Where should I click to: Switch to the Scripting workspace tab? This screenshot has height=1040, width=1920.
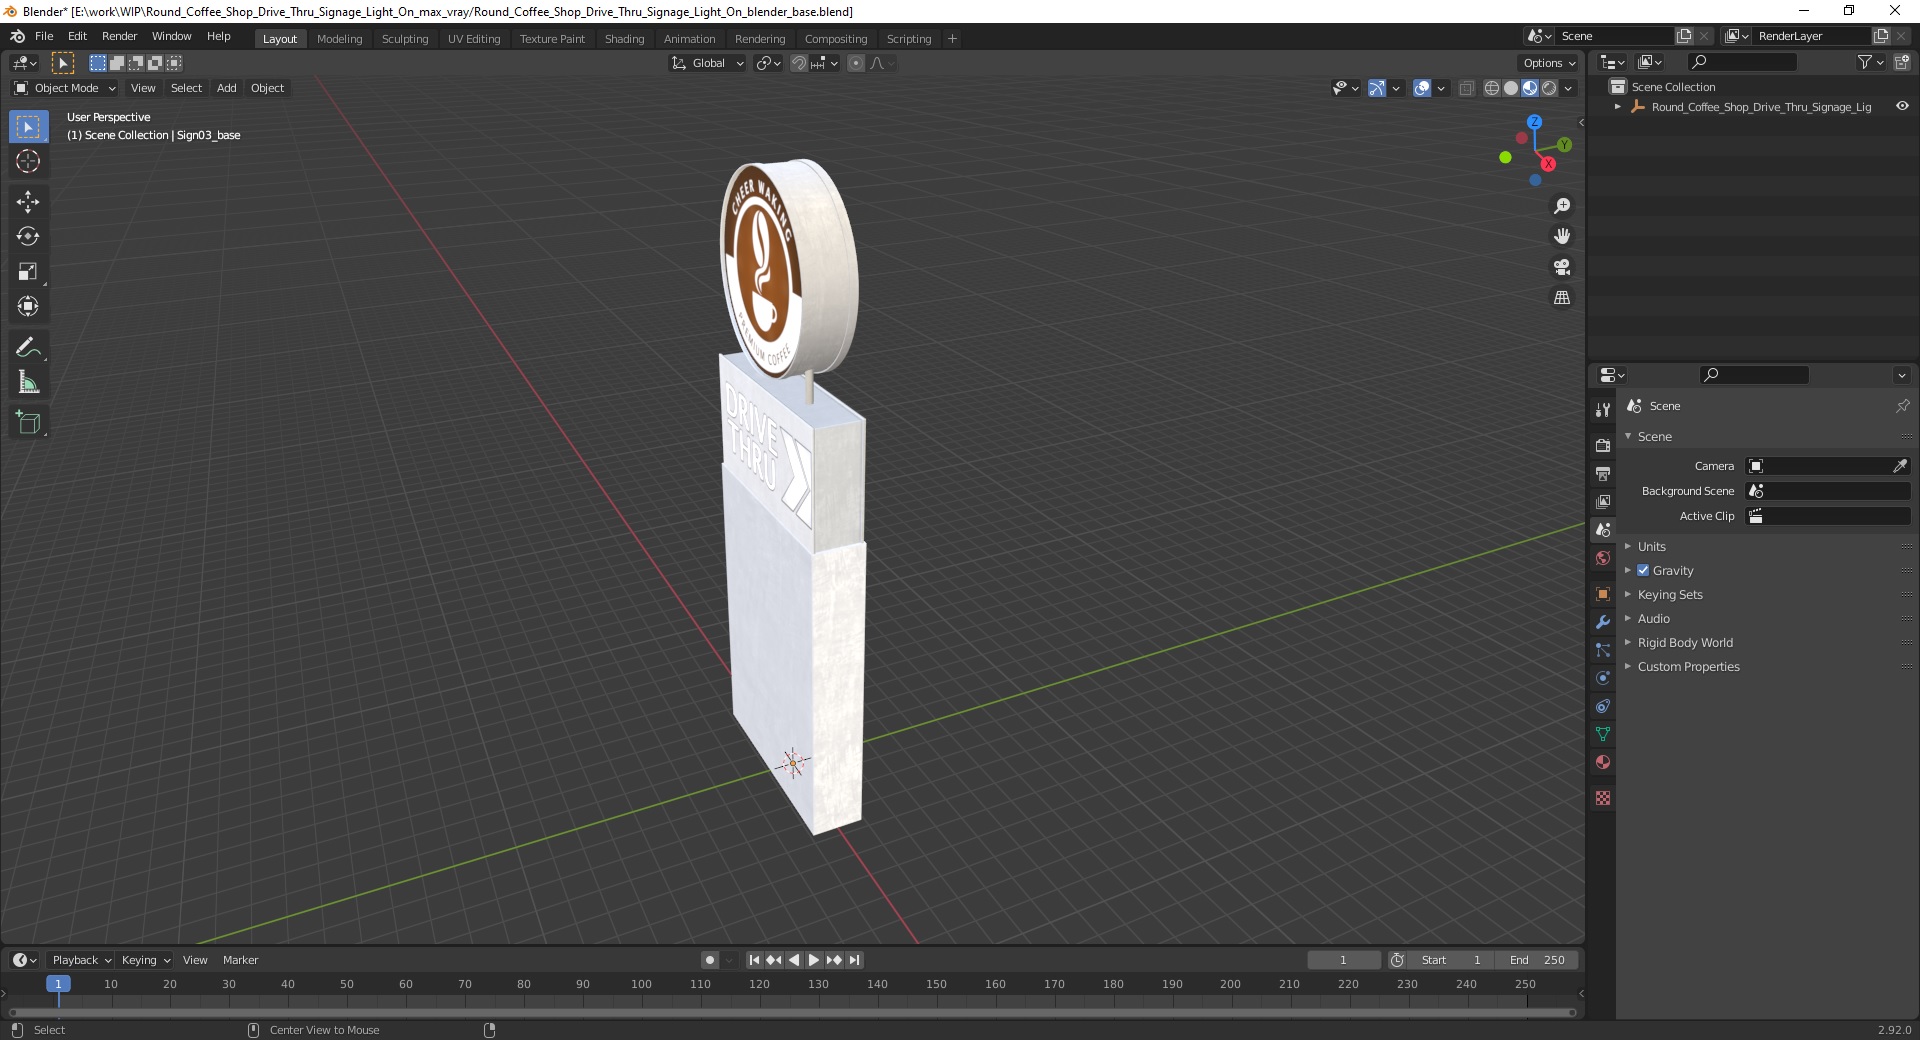[909, 39]
